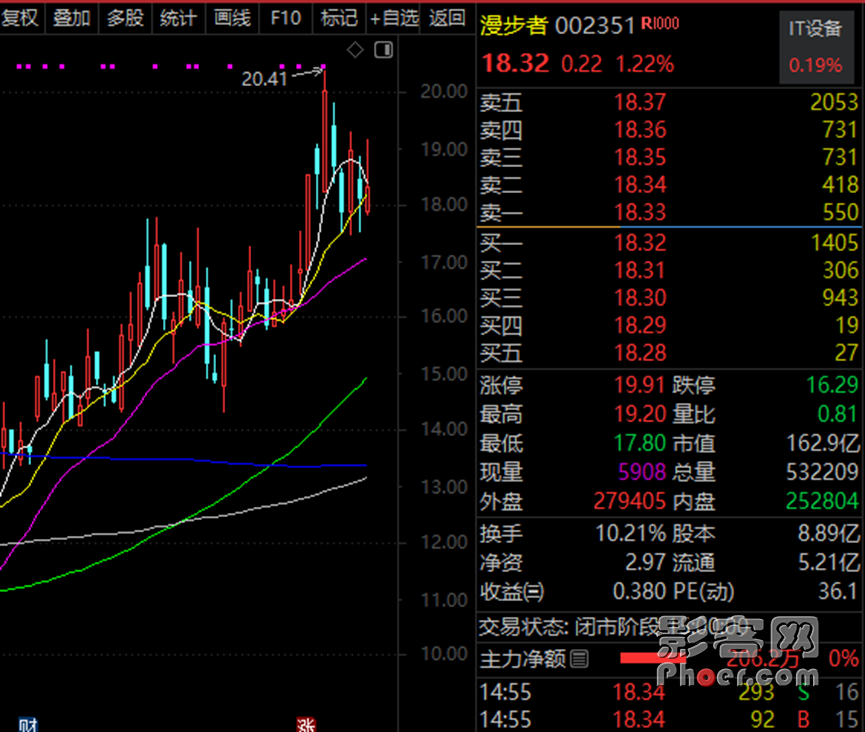Click the 买一 volume 1405
Image resolution: width=865 pixels, height=732 pixels.
[x=834, y=243]
